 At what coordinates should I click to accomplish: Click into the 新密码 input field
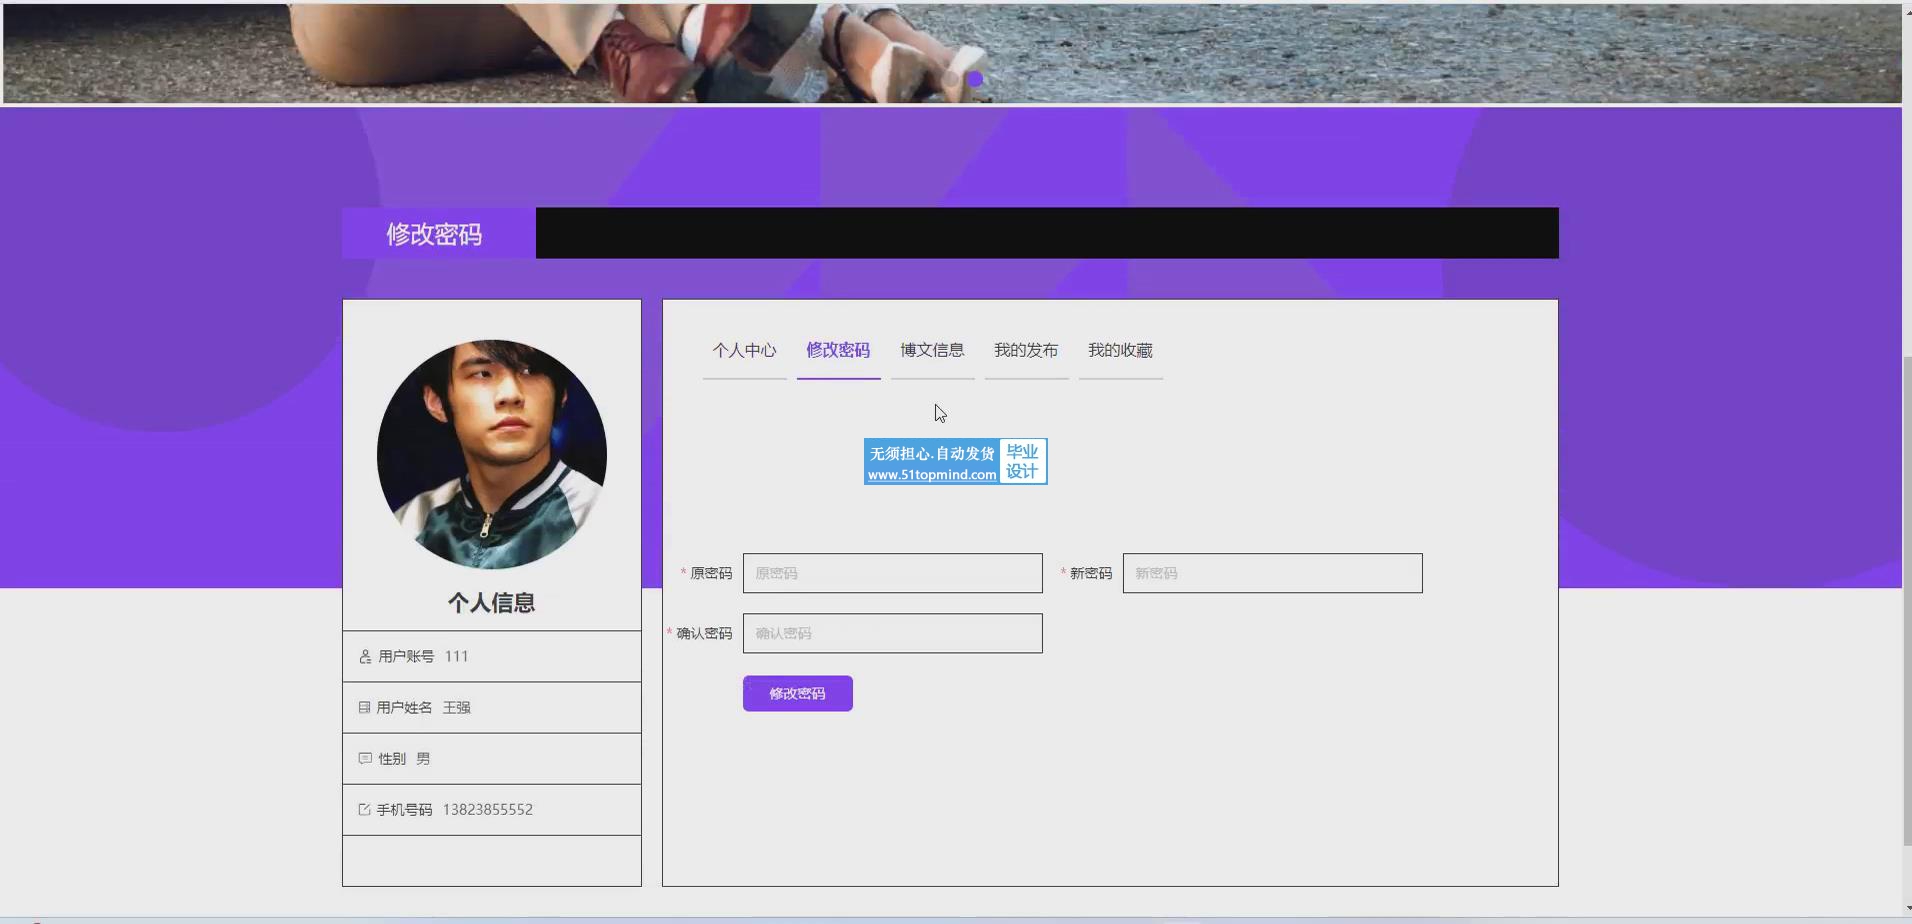(1272, 573)
